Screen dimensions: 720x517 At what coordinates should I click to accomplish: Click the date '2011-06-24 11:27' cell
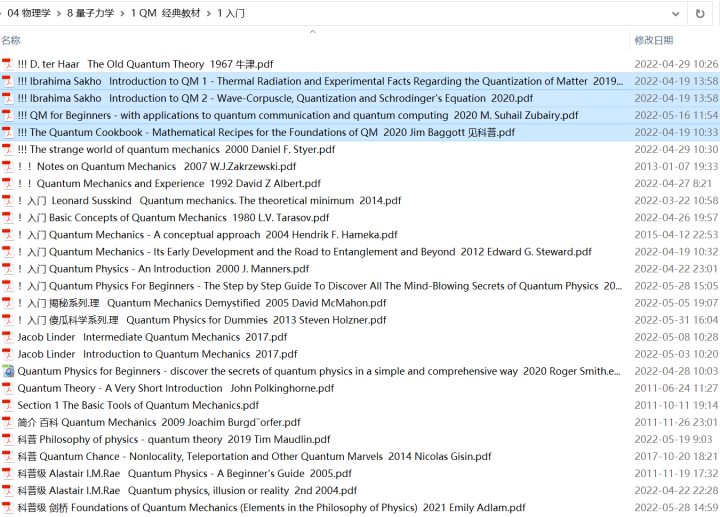[x=676, y=388]
